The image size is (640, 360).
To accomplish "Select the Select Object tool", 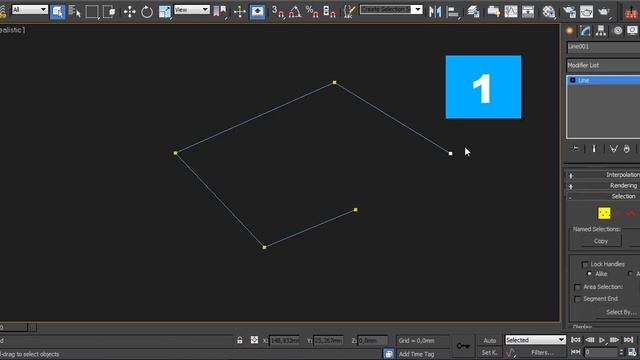I will [x=58, y=11].
